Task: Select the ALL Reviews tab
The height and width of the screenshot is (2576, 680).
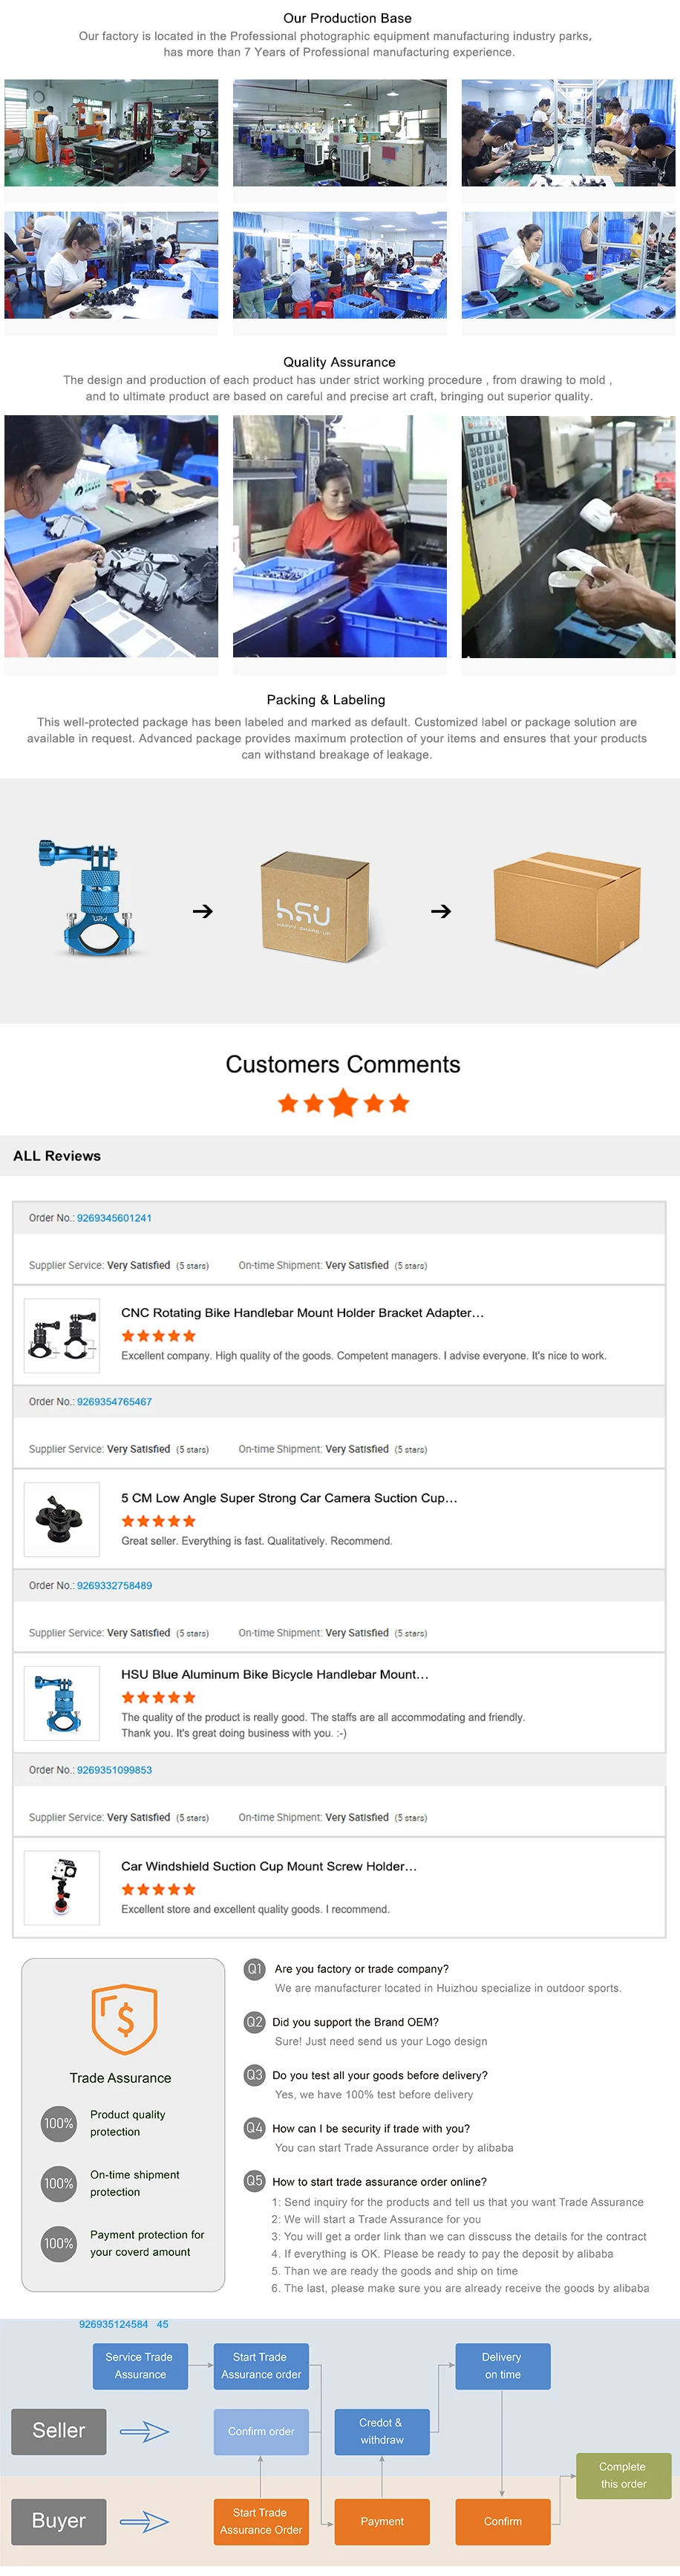Action: pyautogui.click(x=57, y=1156)
